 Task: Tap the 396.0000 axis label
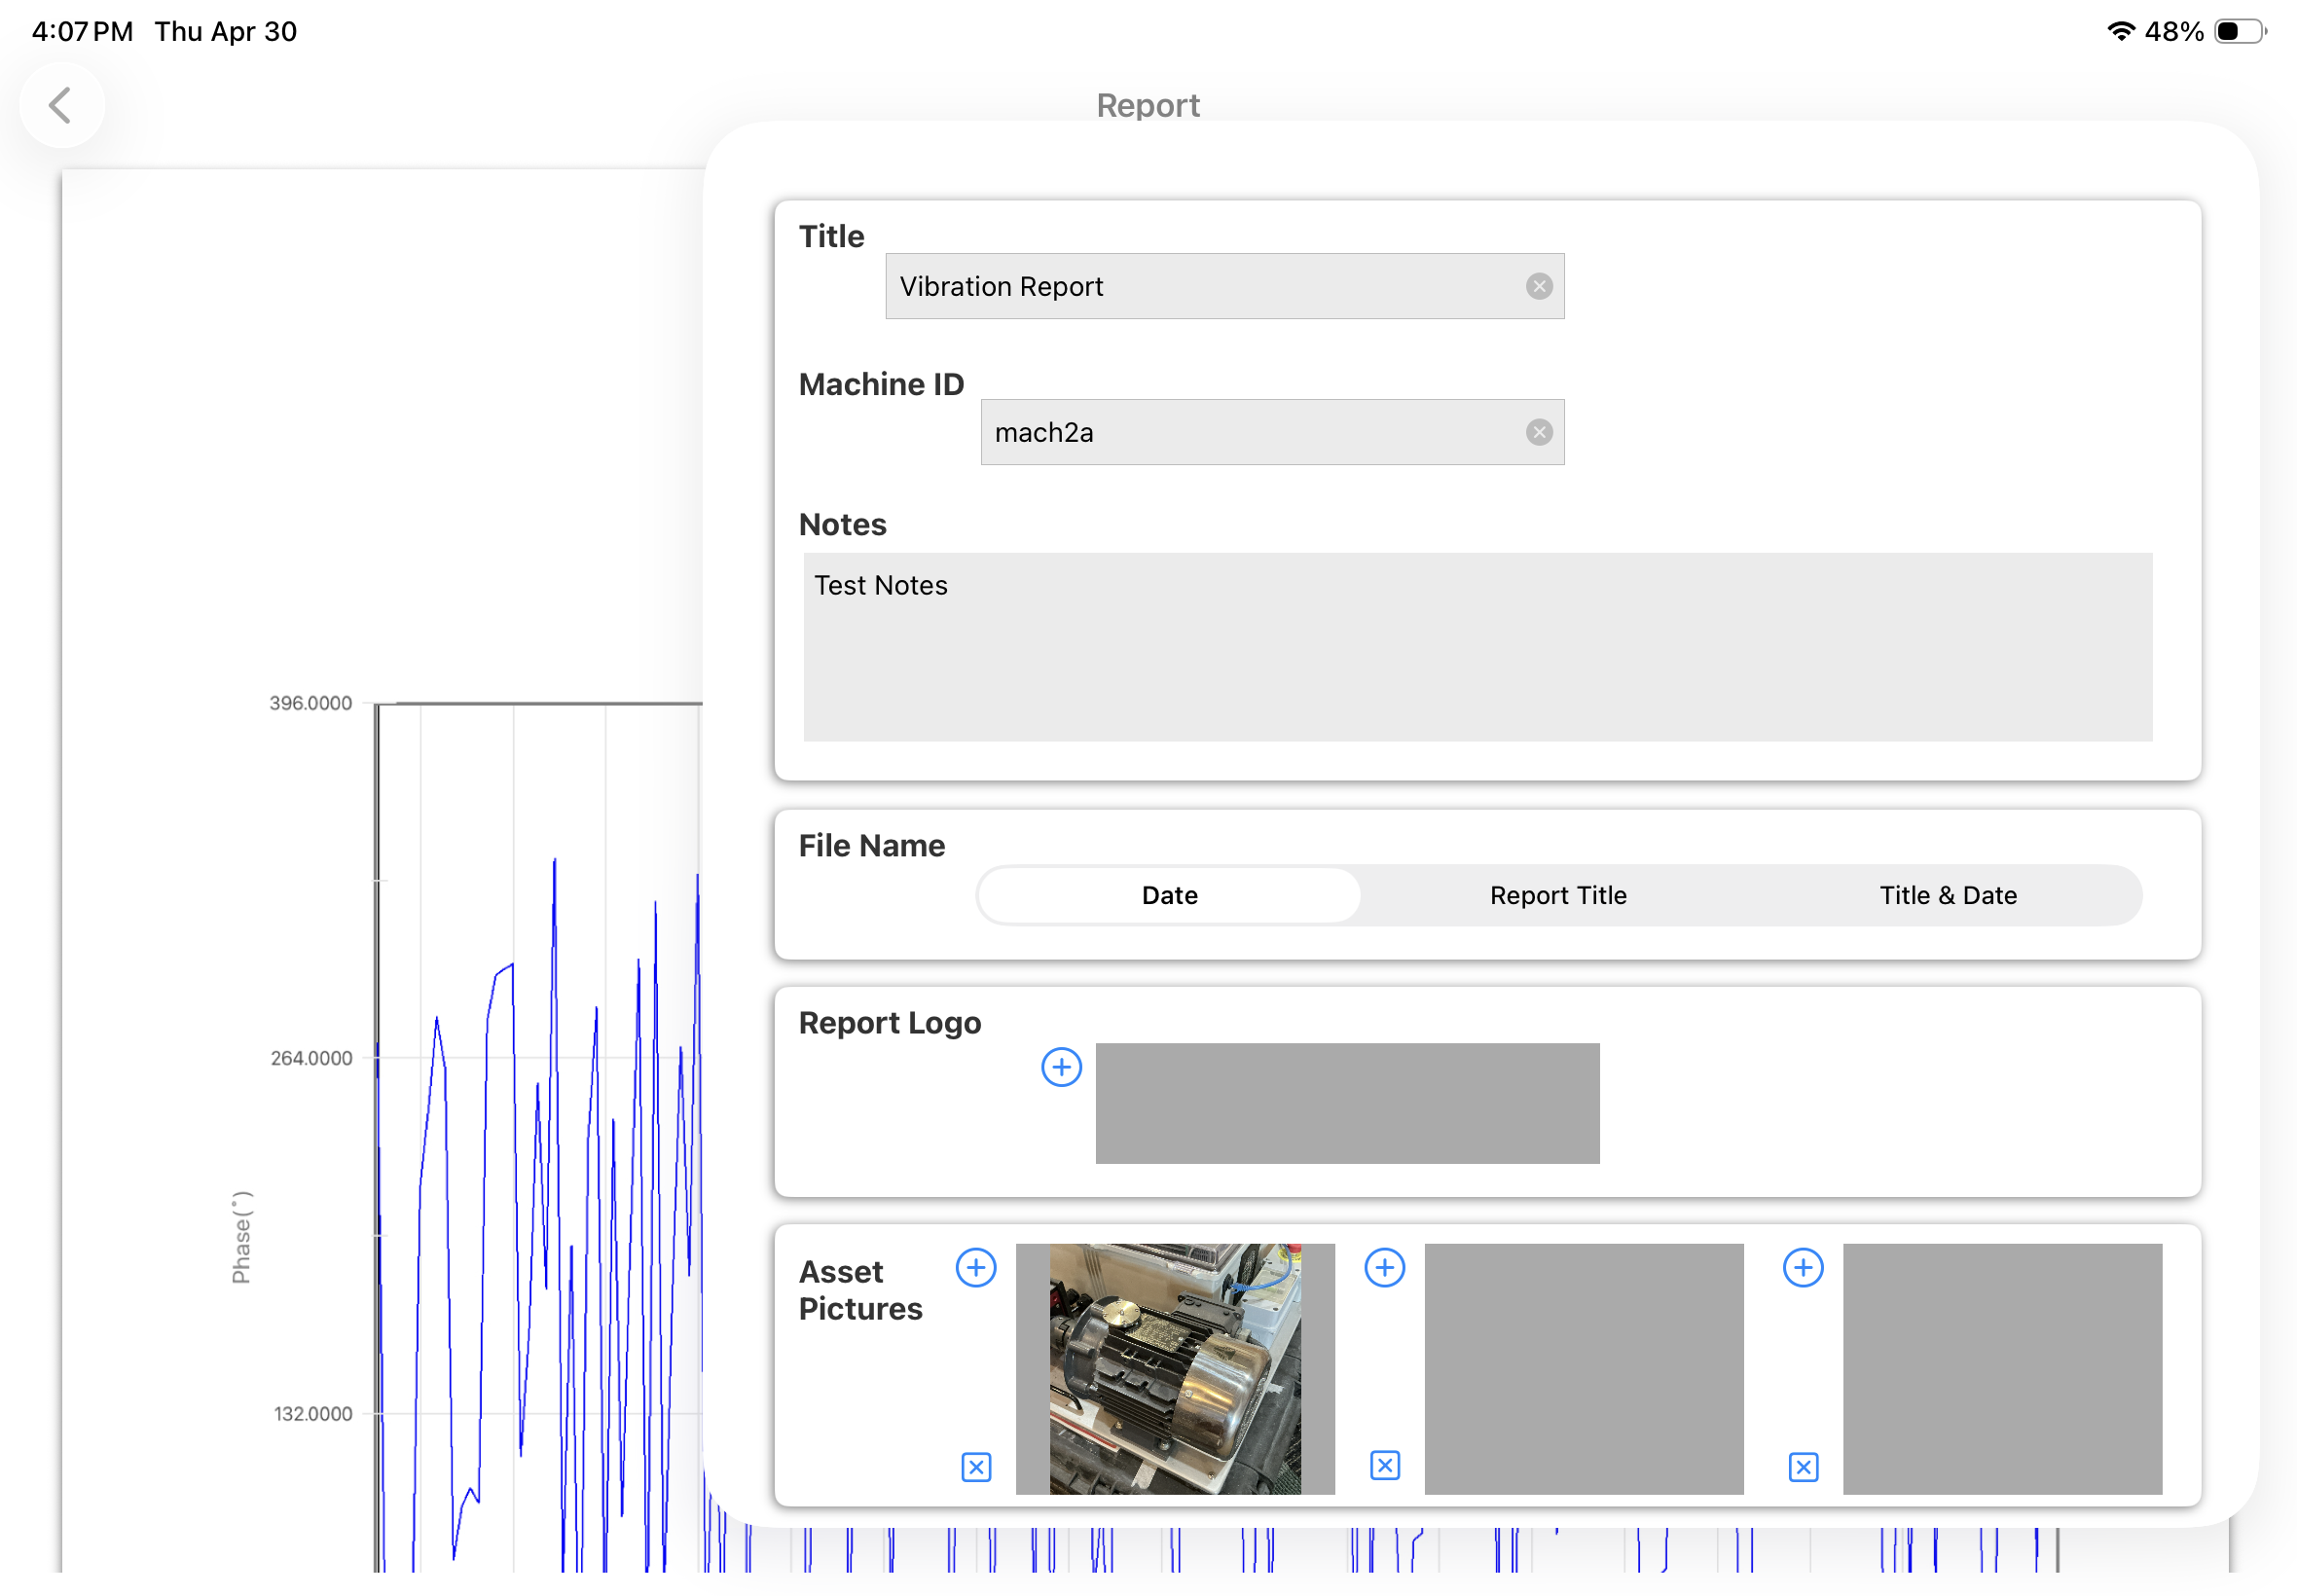tap(310, 703)
